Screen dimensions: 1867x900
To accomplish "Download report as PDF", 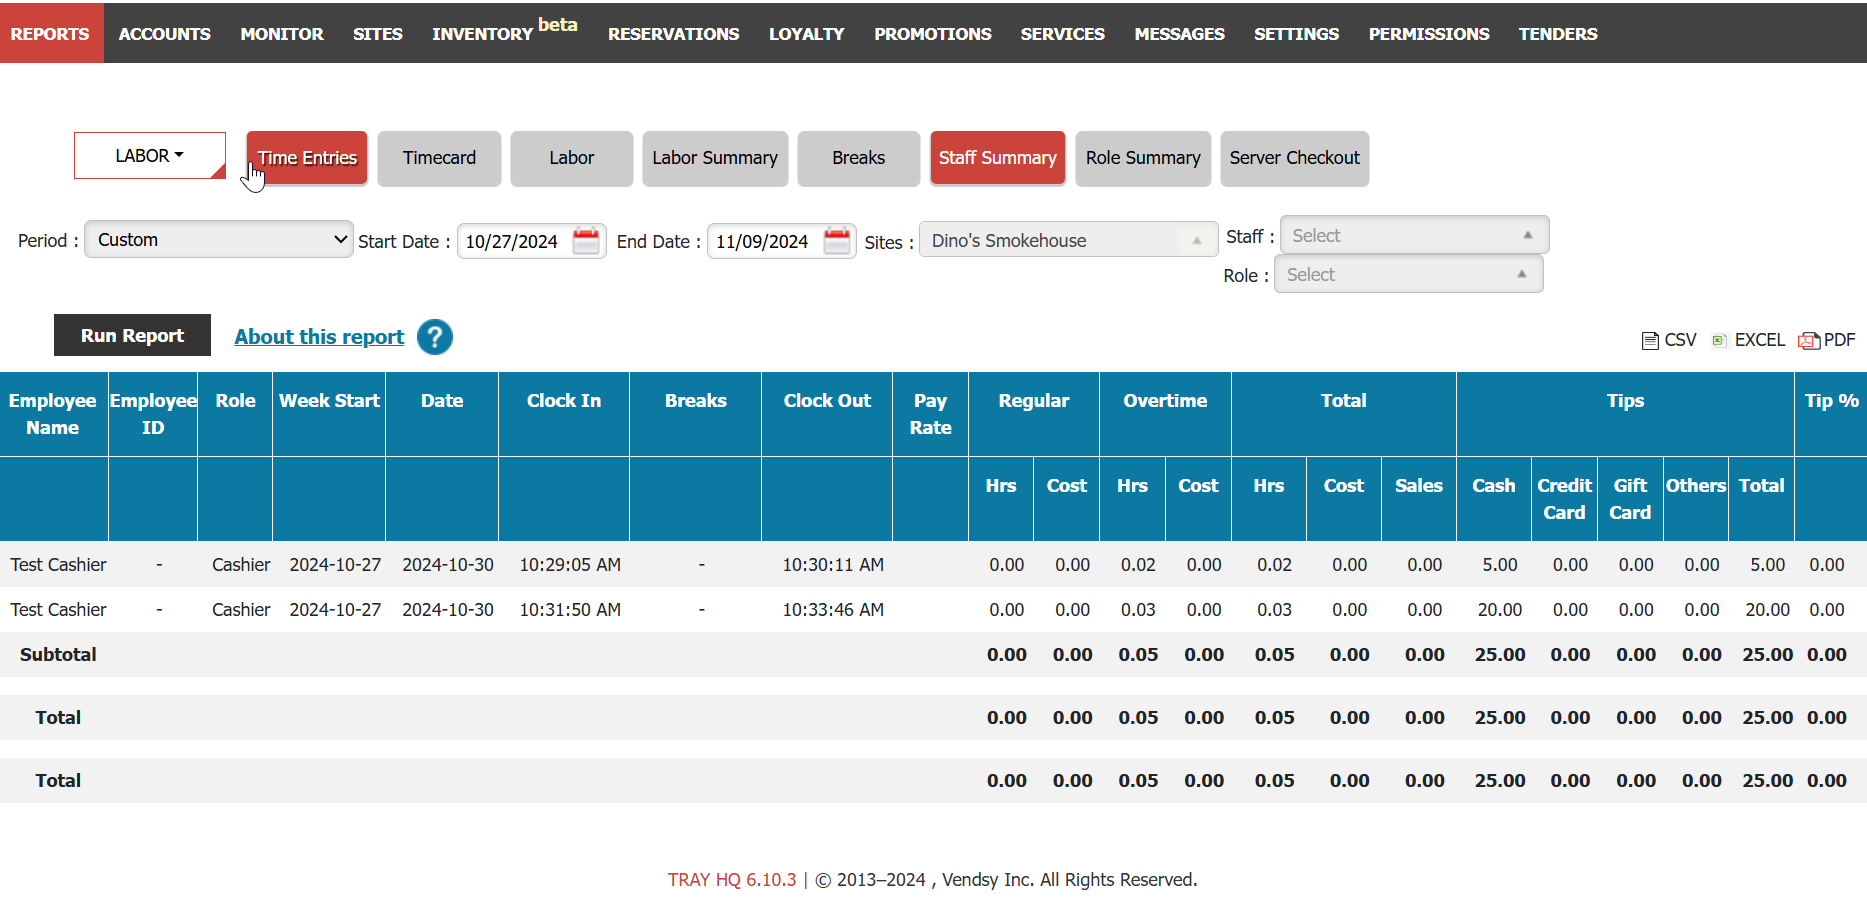I will [x=1827, y=340].
